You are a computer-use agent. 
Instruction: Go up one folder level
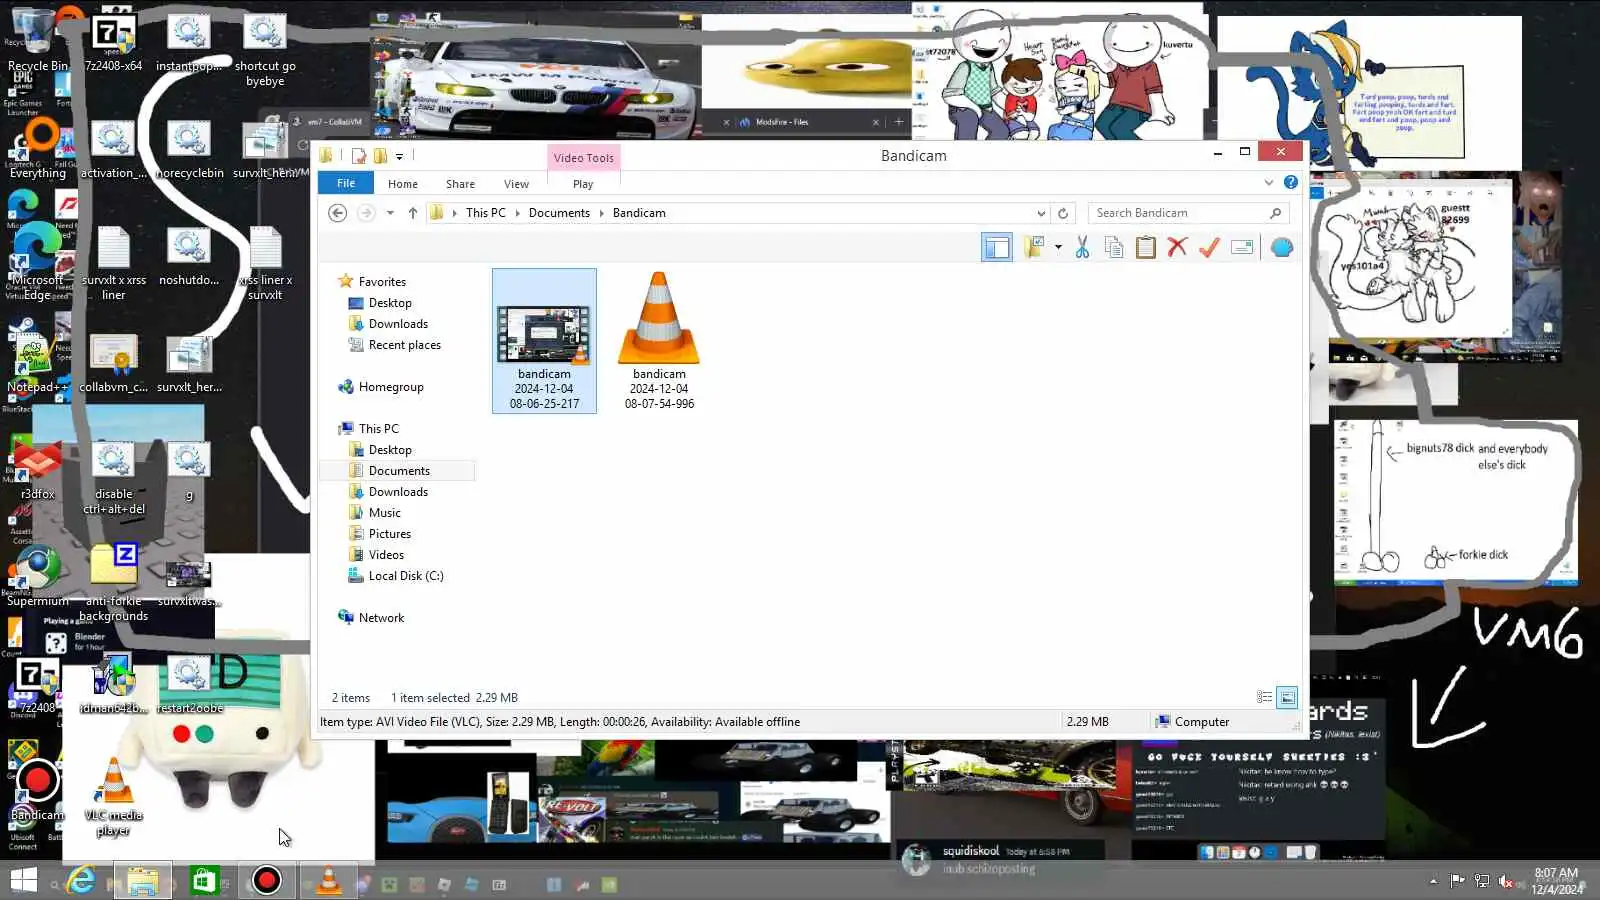pyautogui.click(x=412, y=213)
